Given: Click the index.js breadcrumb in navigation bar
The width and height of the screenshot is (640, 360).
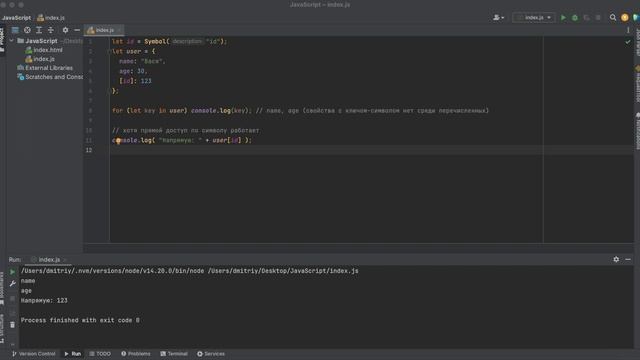Looking at the screenshot, I should pos(51,18).
